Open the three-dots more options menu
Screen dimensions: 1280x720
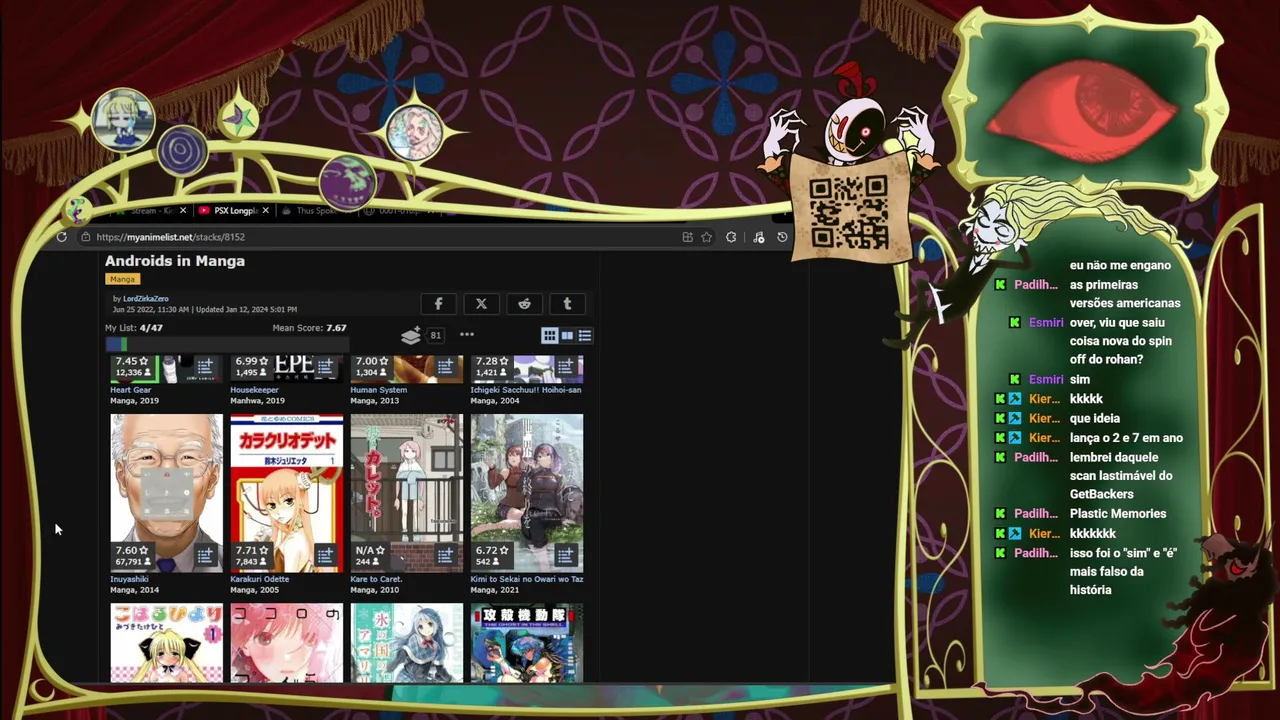tap(467, 335)
